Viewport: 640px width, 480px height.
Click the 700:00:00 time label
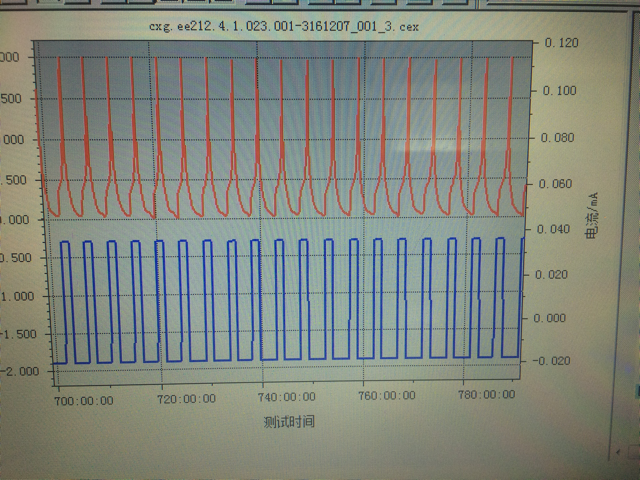click(x=84, y=401)
